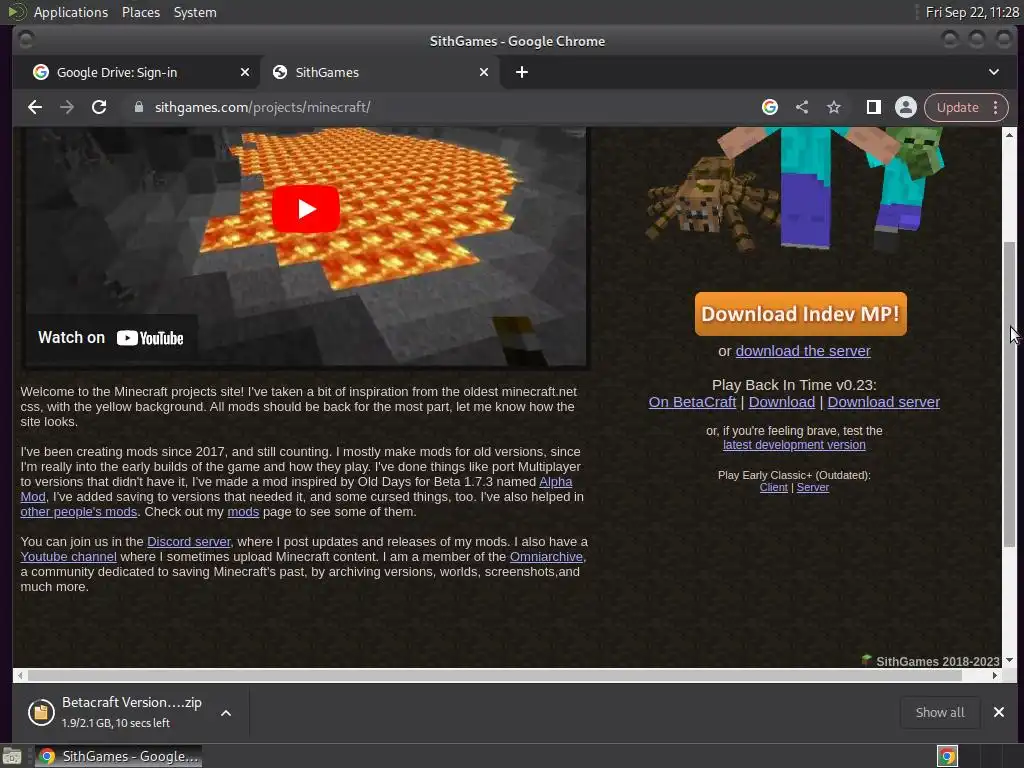This screenshot has width=1024, height=768.
Task: Bookmark this page with the star
Action: 834,107
